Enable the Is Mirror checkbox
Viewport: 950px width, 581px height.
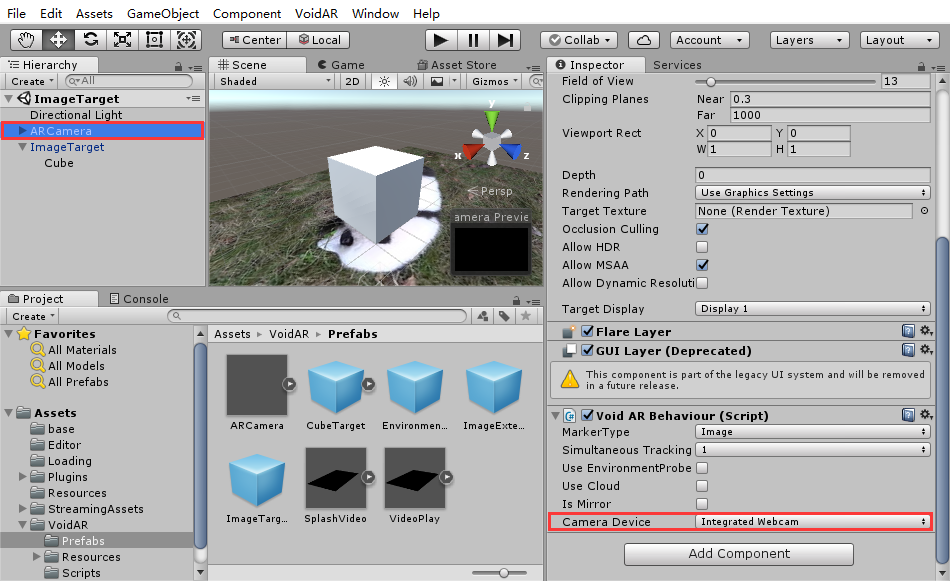pos(702,504)
